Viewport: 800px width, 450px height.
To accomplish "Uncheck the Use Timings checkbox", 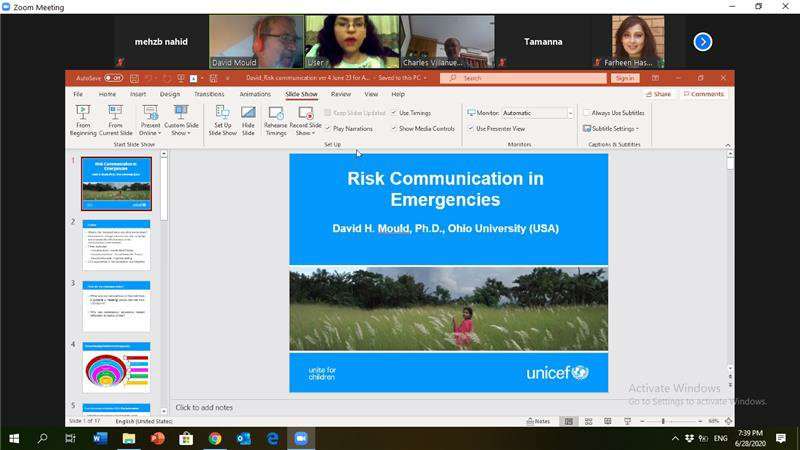I will click(x=394, y=113).
